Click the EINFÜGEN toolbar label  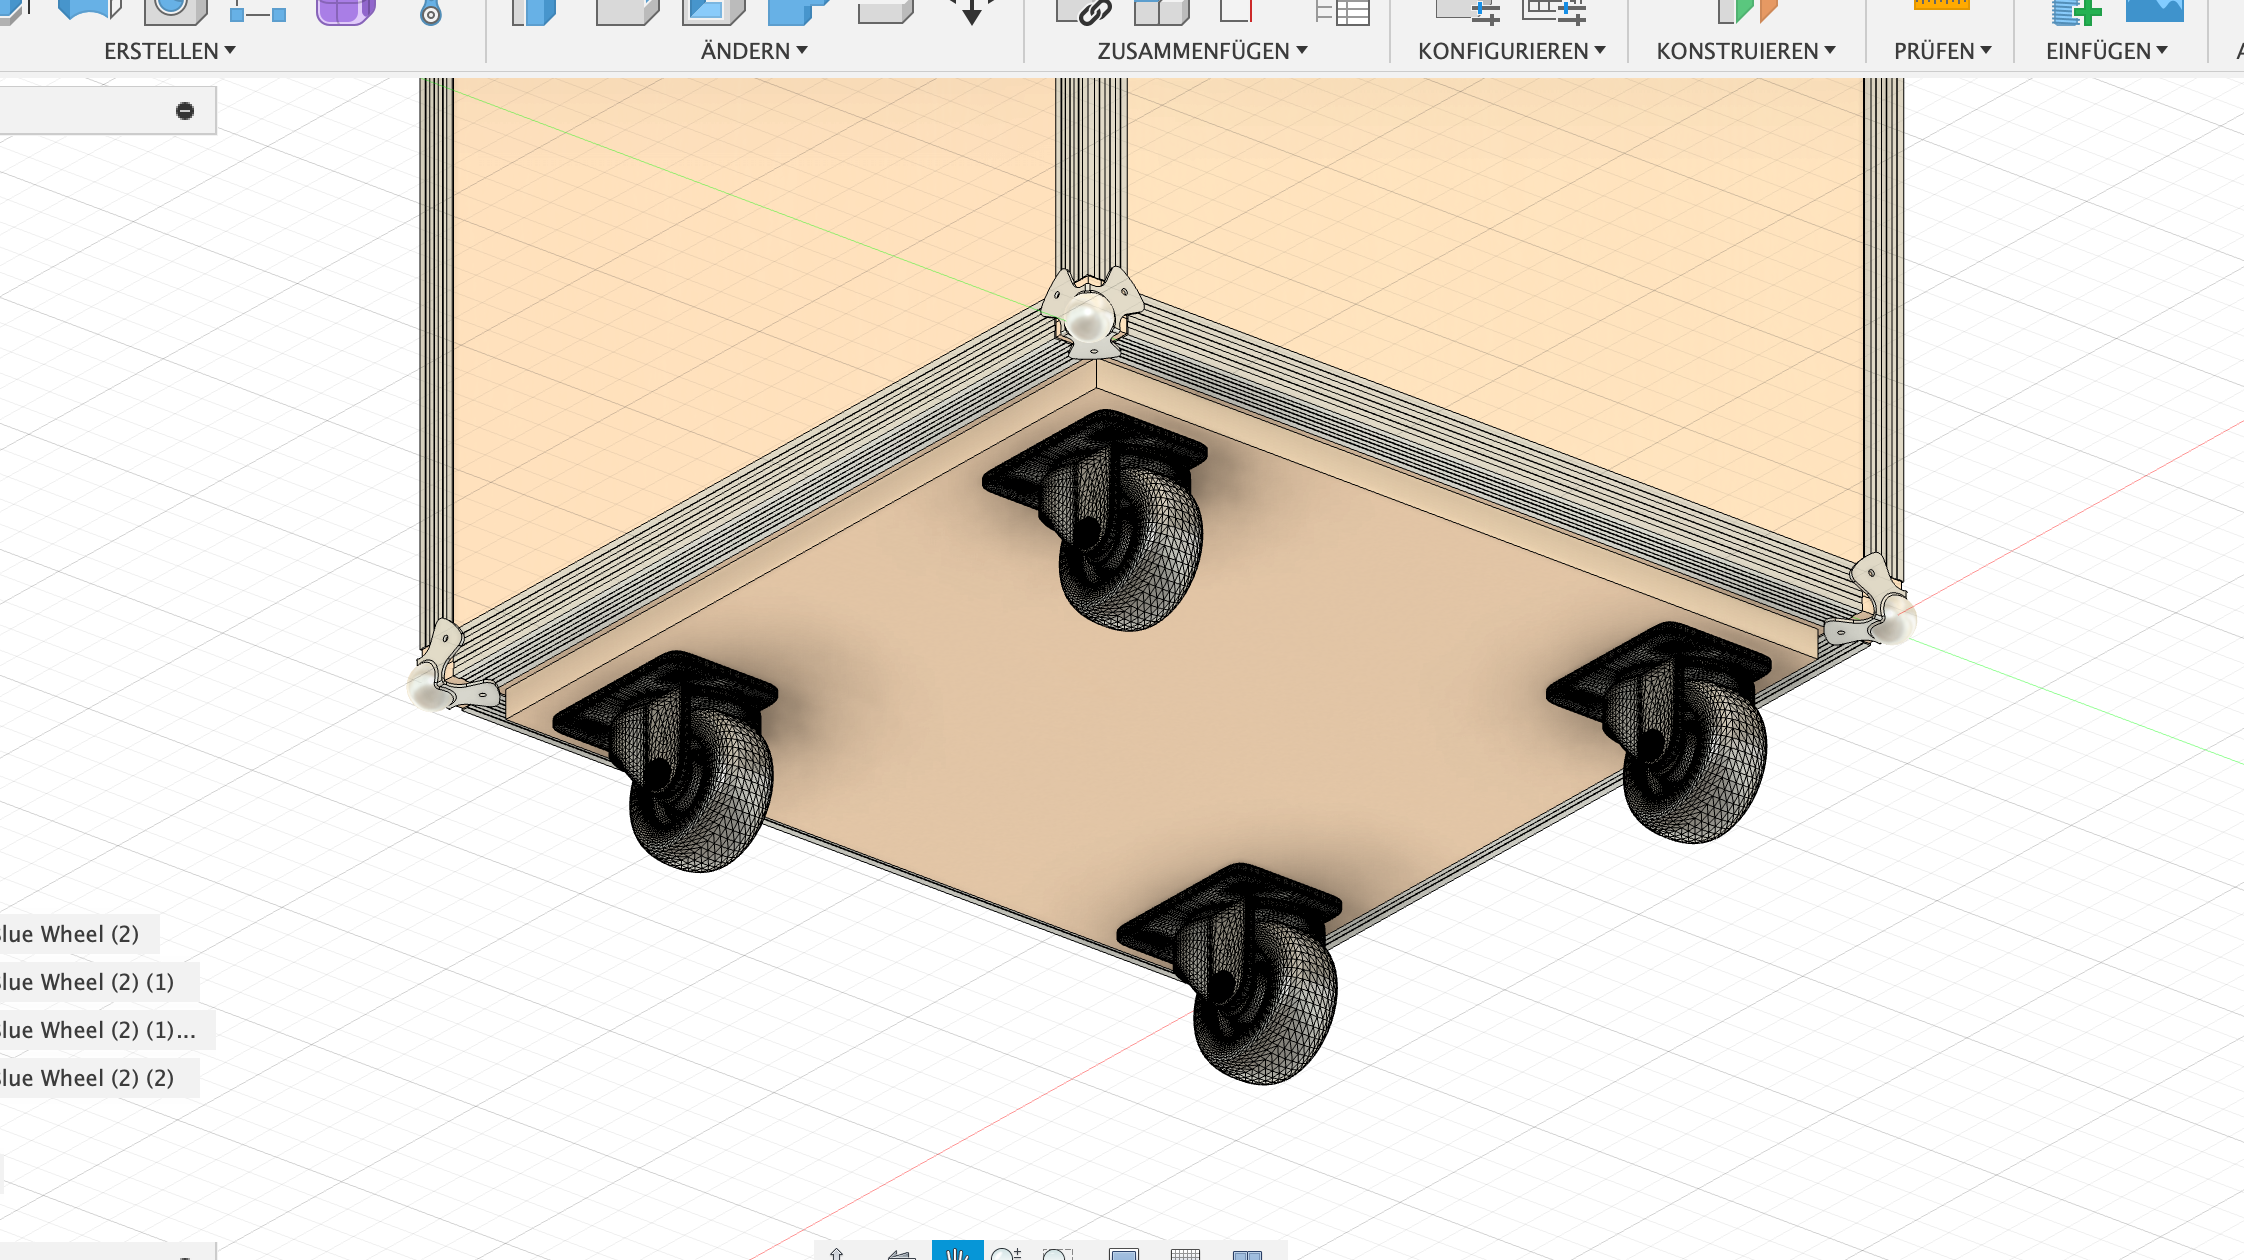(x=2106, y=51)
